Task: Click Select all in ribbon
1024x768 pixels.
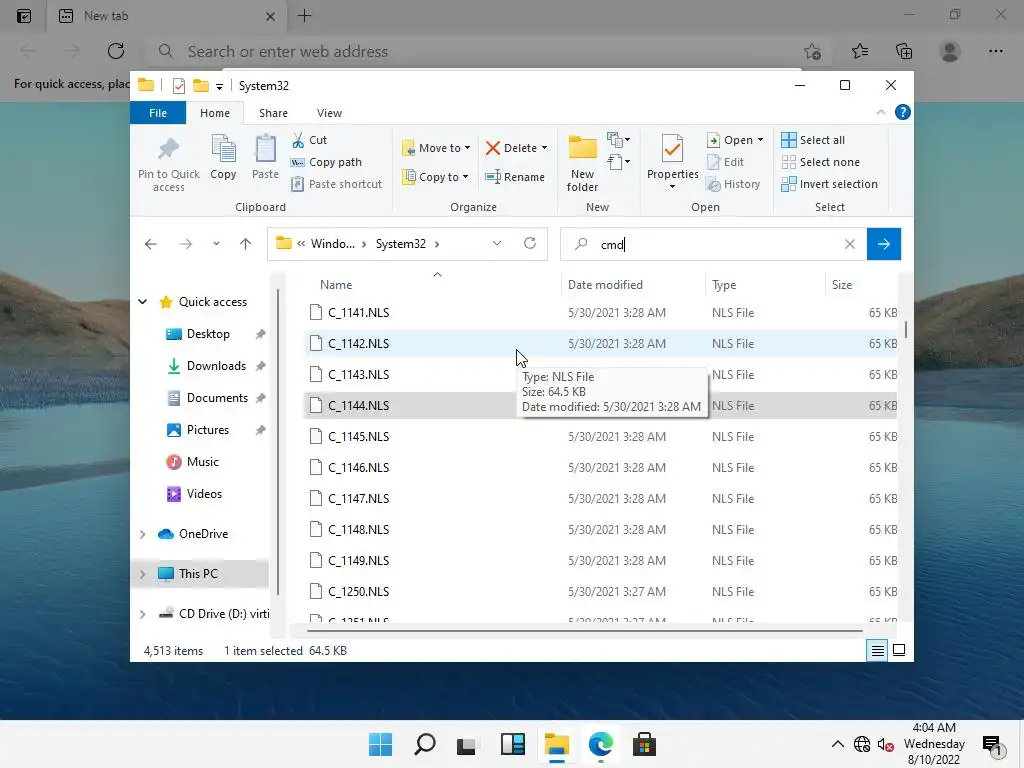Action: point(813,140)
